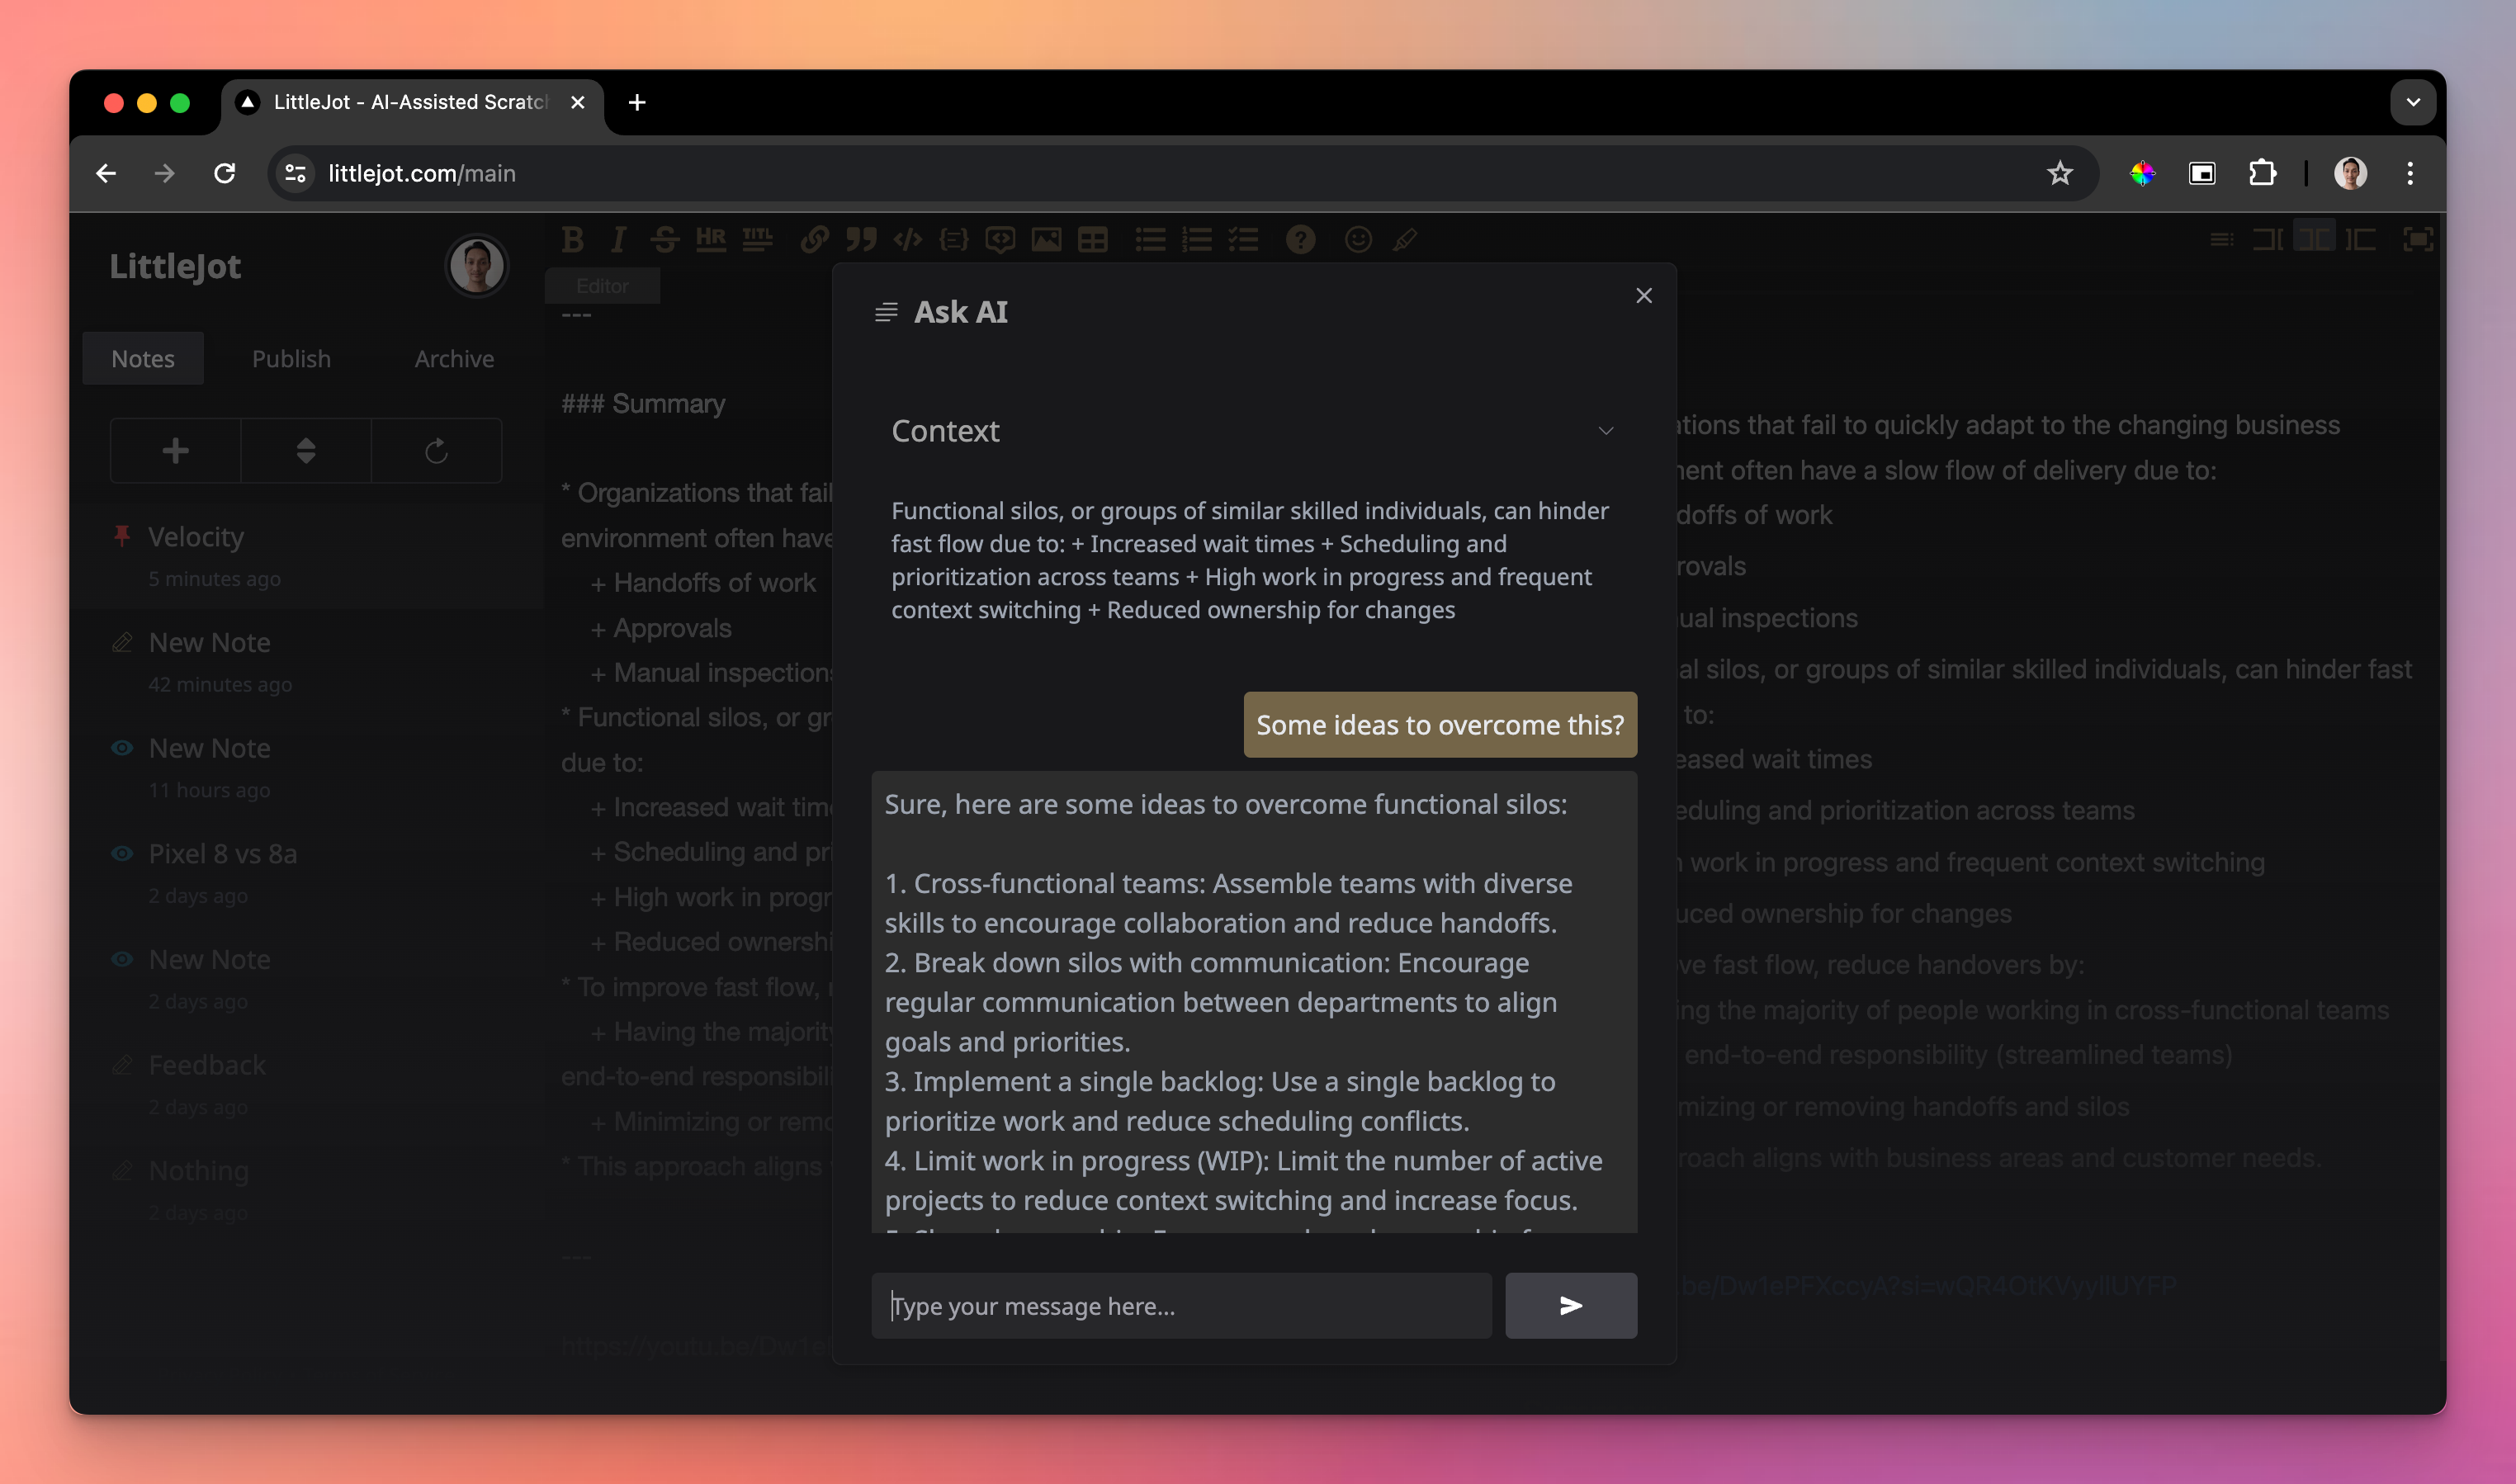Screen dimensions: 2516x1484
Task: Toggle bold formatting in editor toolbar
Action: (x=572, y=239)
